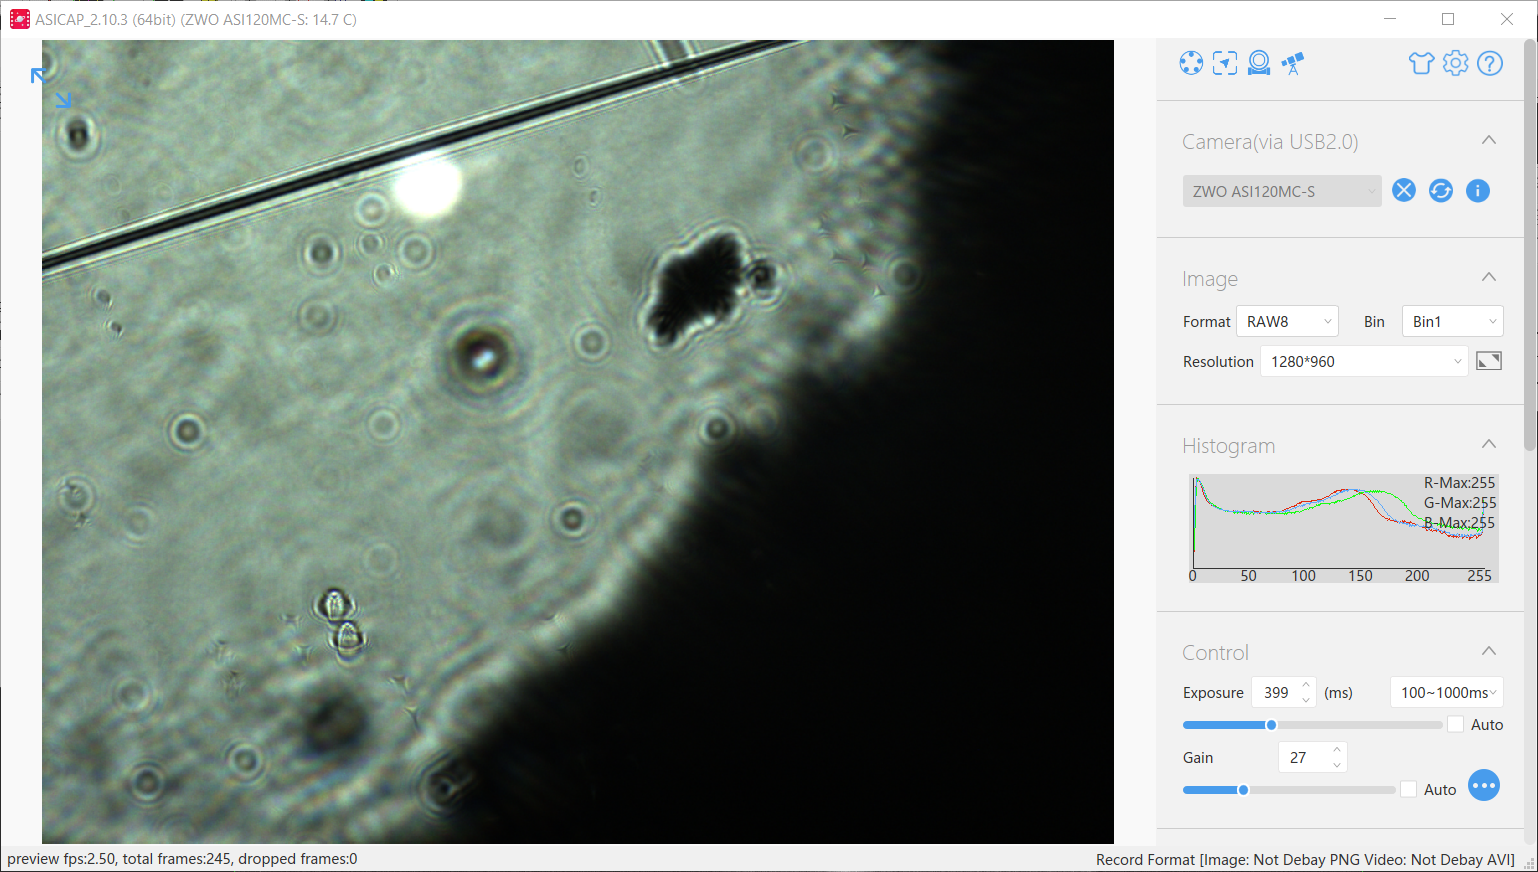The width and height of the screenshot is (1538, 872).
Task: Click the right panel vertical scrollbar
Action: click(1530, 245)
